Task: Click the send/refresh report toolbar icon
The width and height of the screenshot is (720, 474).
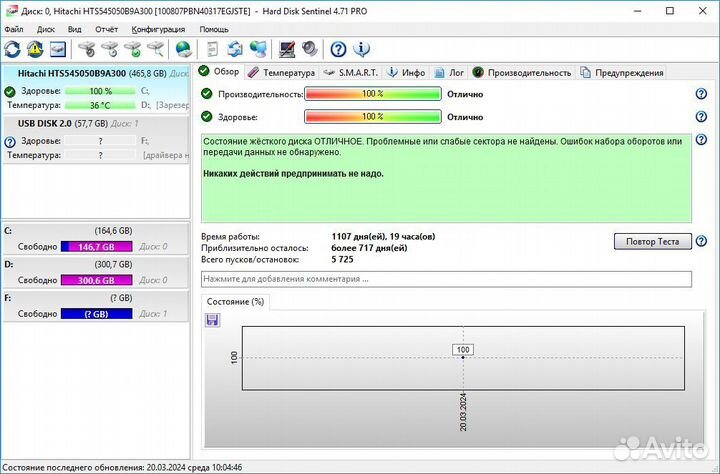Action: [x=235, y=49]
